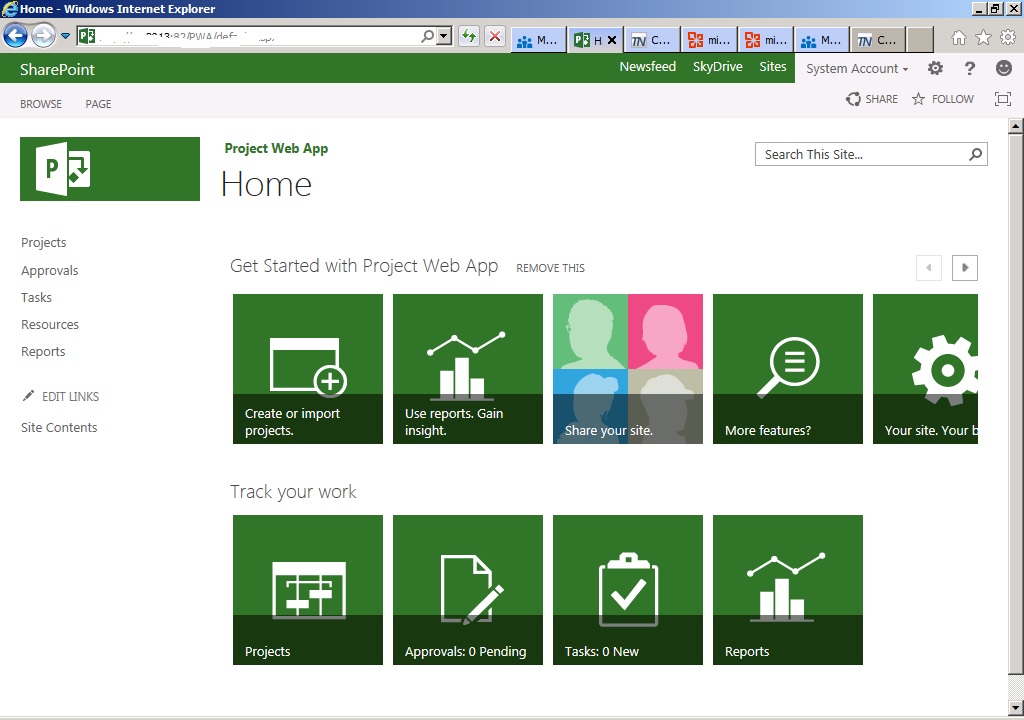Click the next arrow of Get Started carousel
The height and width of the screenshot is (720, 1024).
point(965,267)
